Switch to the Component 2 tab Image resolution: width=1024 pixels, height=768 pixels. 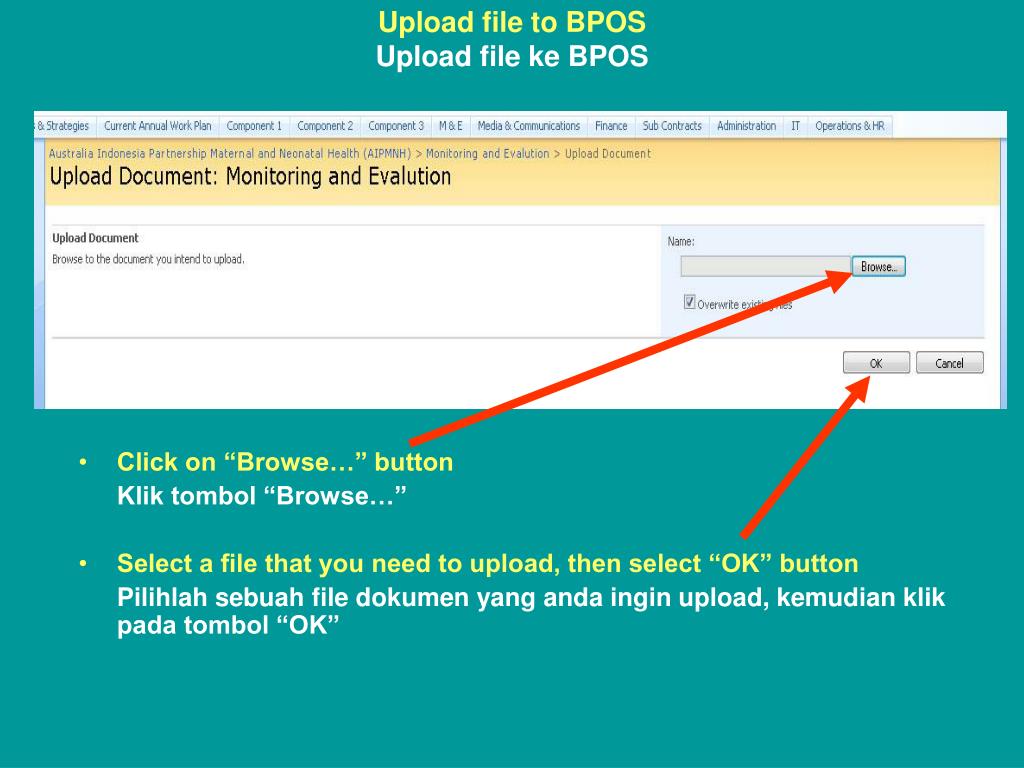tap(325, 126)
